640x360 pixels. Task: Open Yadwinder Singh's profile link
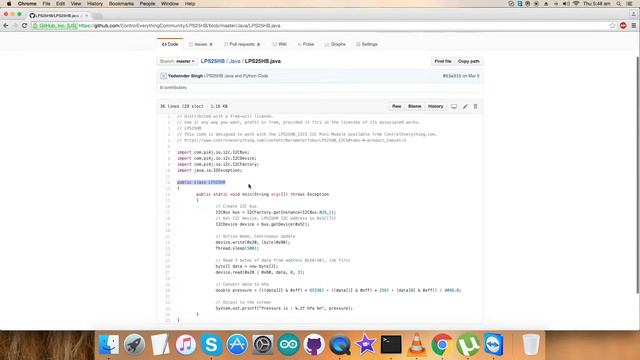click(185, 76)
